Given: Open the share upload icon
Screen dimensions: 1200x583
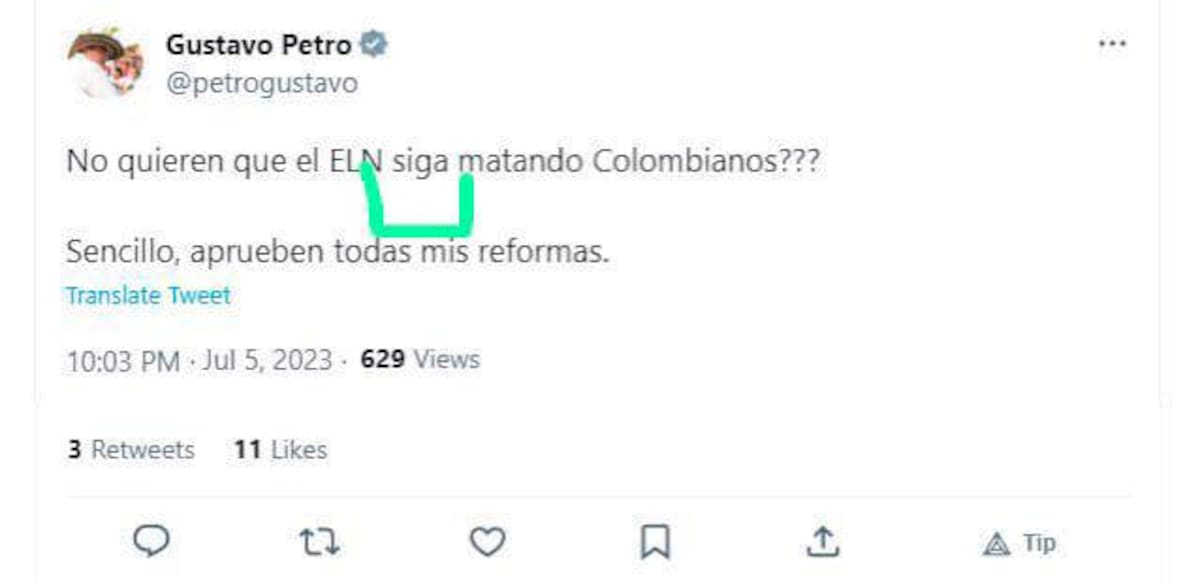Looking at the screenshot, I should (821, 542).
